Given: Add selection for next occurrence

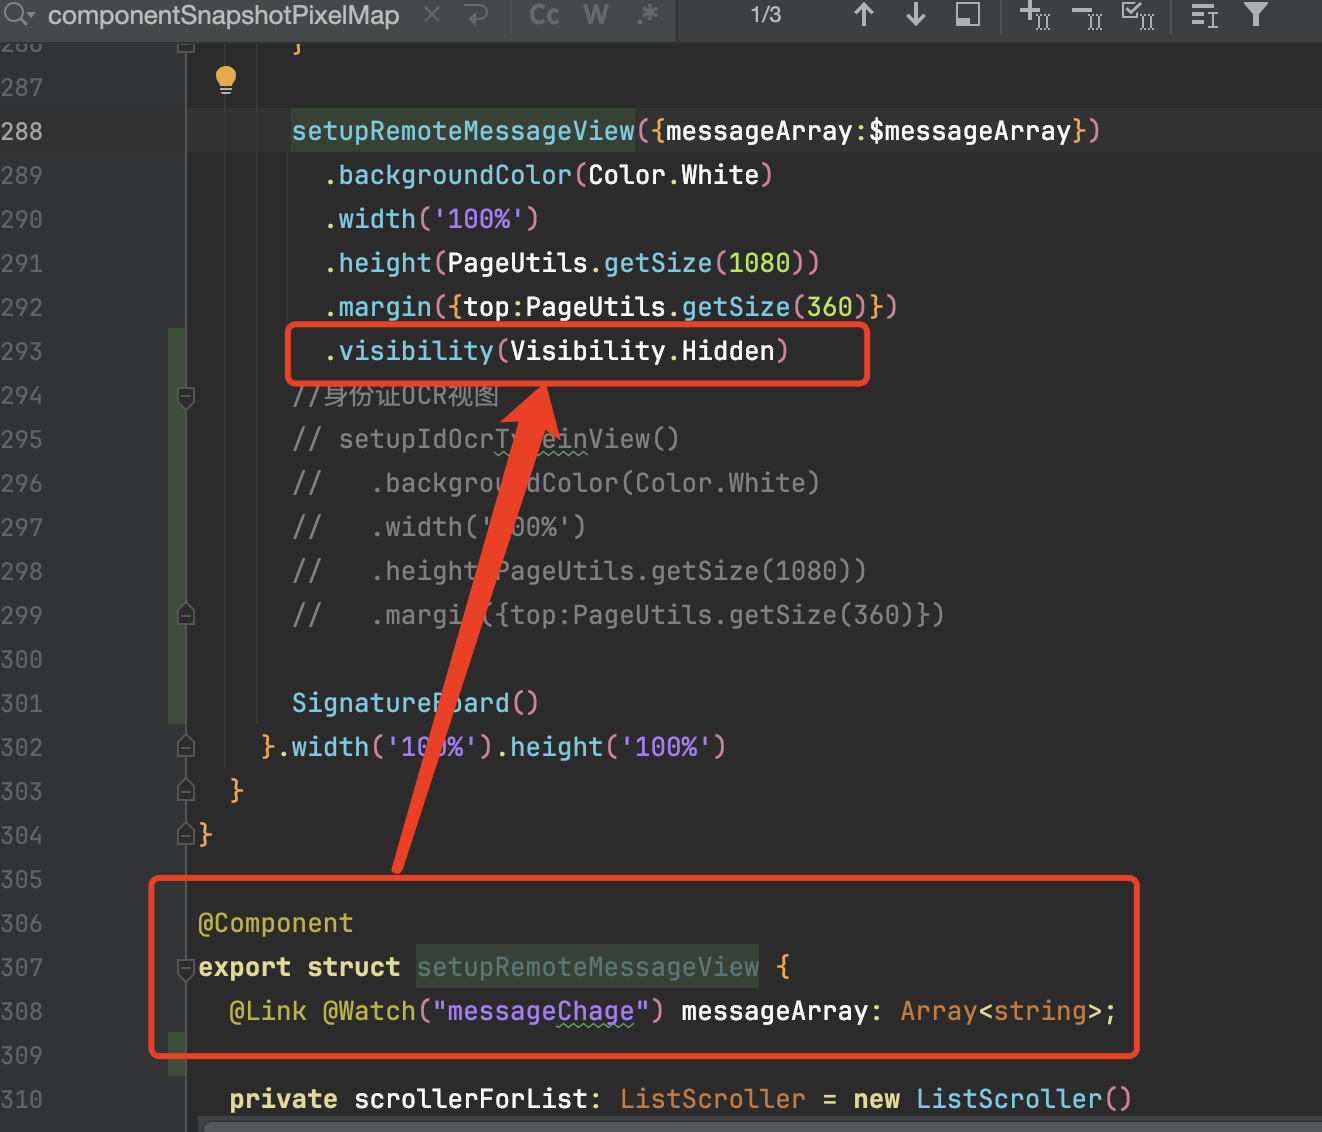Looking at the screenshot, I should tap(1035, 15).
